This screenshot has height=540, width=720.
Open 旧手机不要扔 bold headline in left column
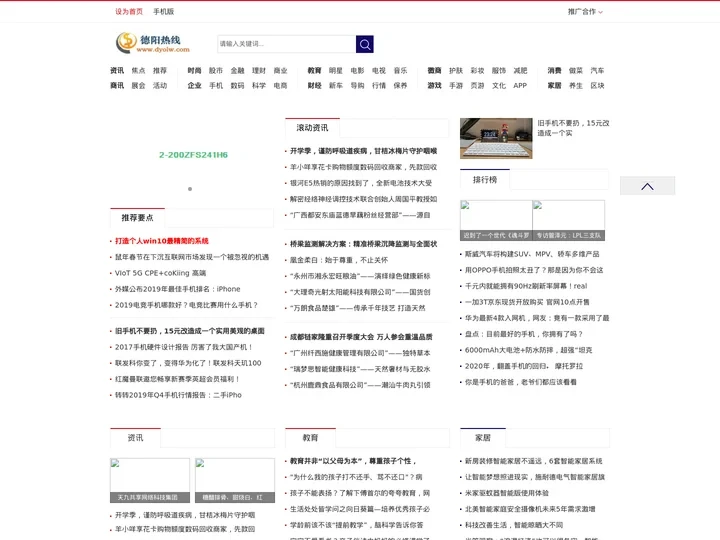[x=190, y=331]
